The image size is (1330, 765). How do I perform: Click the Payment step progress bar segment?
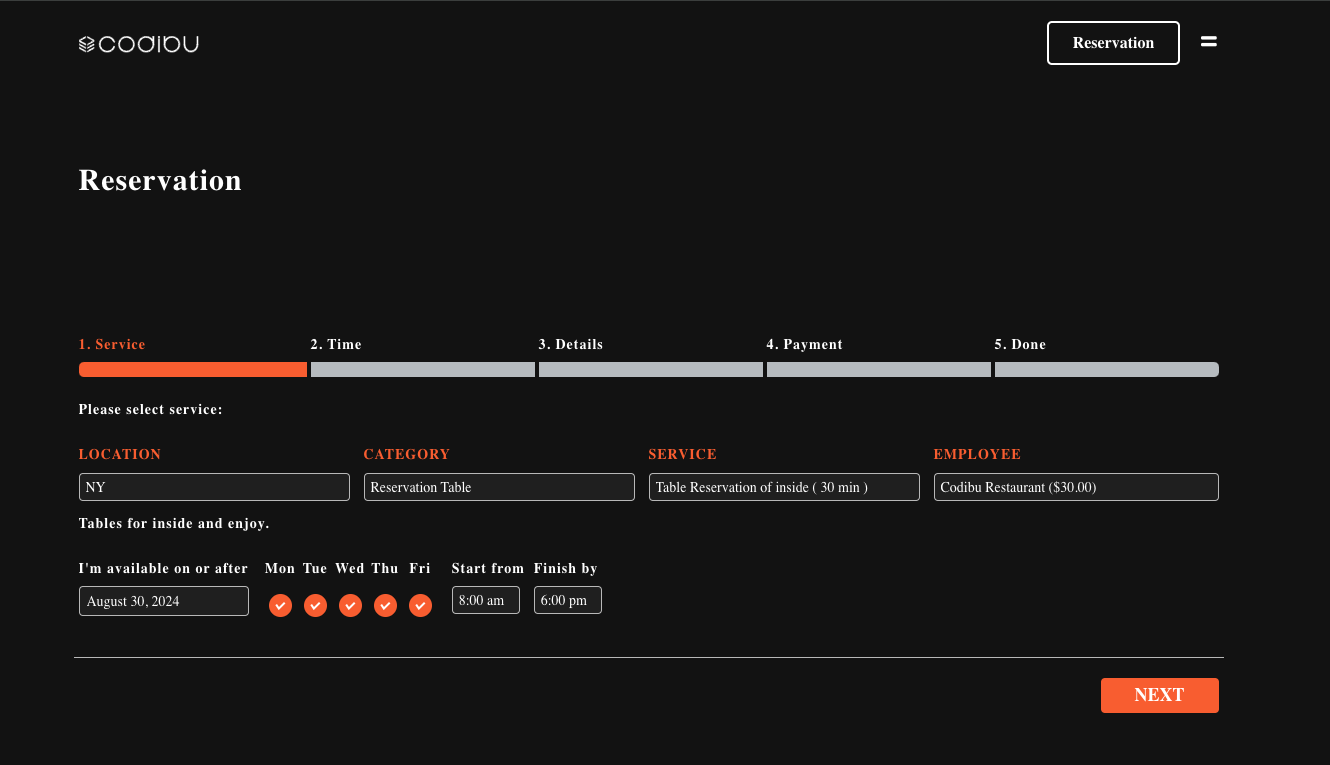pos(878,370)
